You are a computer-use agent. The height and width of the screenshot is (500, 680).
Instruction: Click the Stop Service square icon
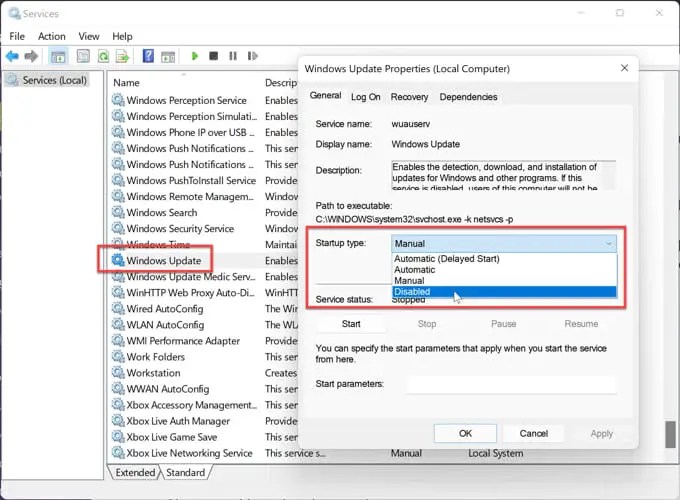(213, 56)
